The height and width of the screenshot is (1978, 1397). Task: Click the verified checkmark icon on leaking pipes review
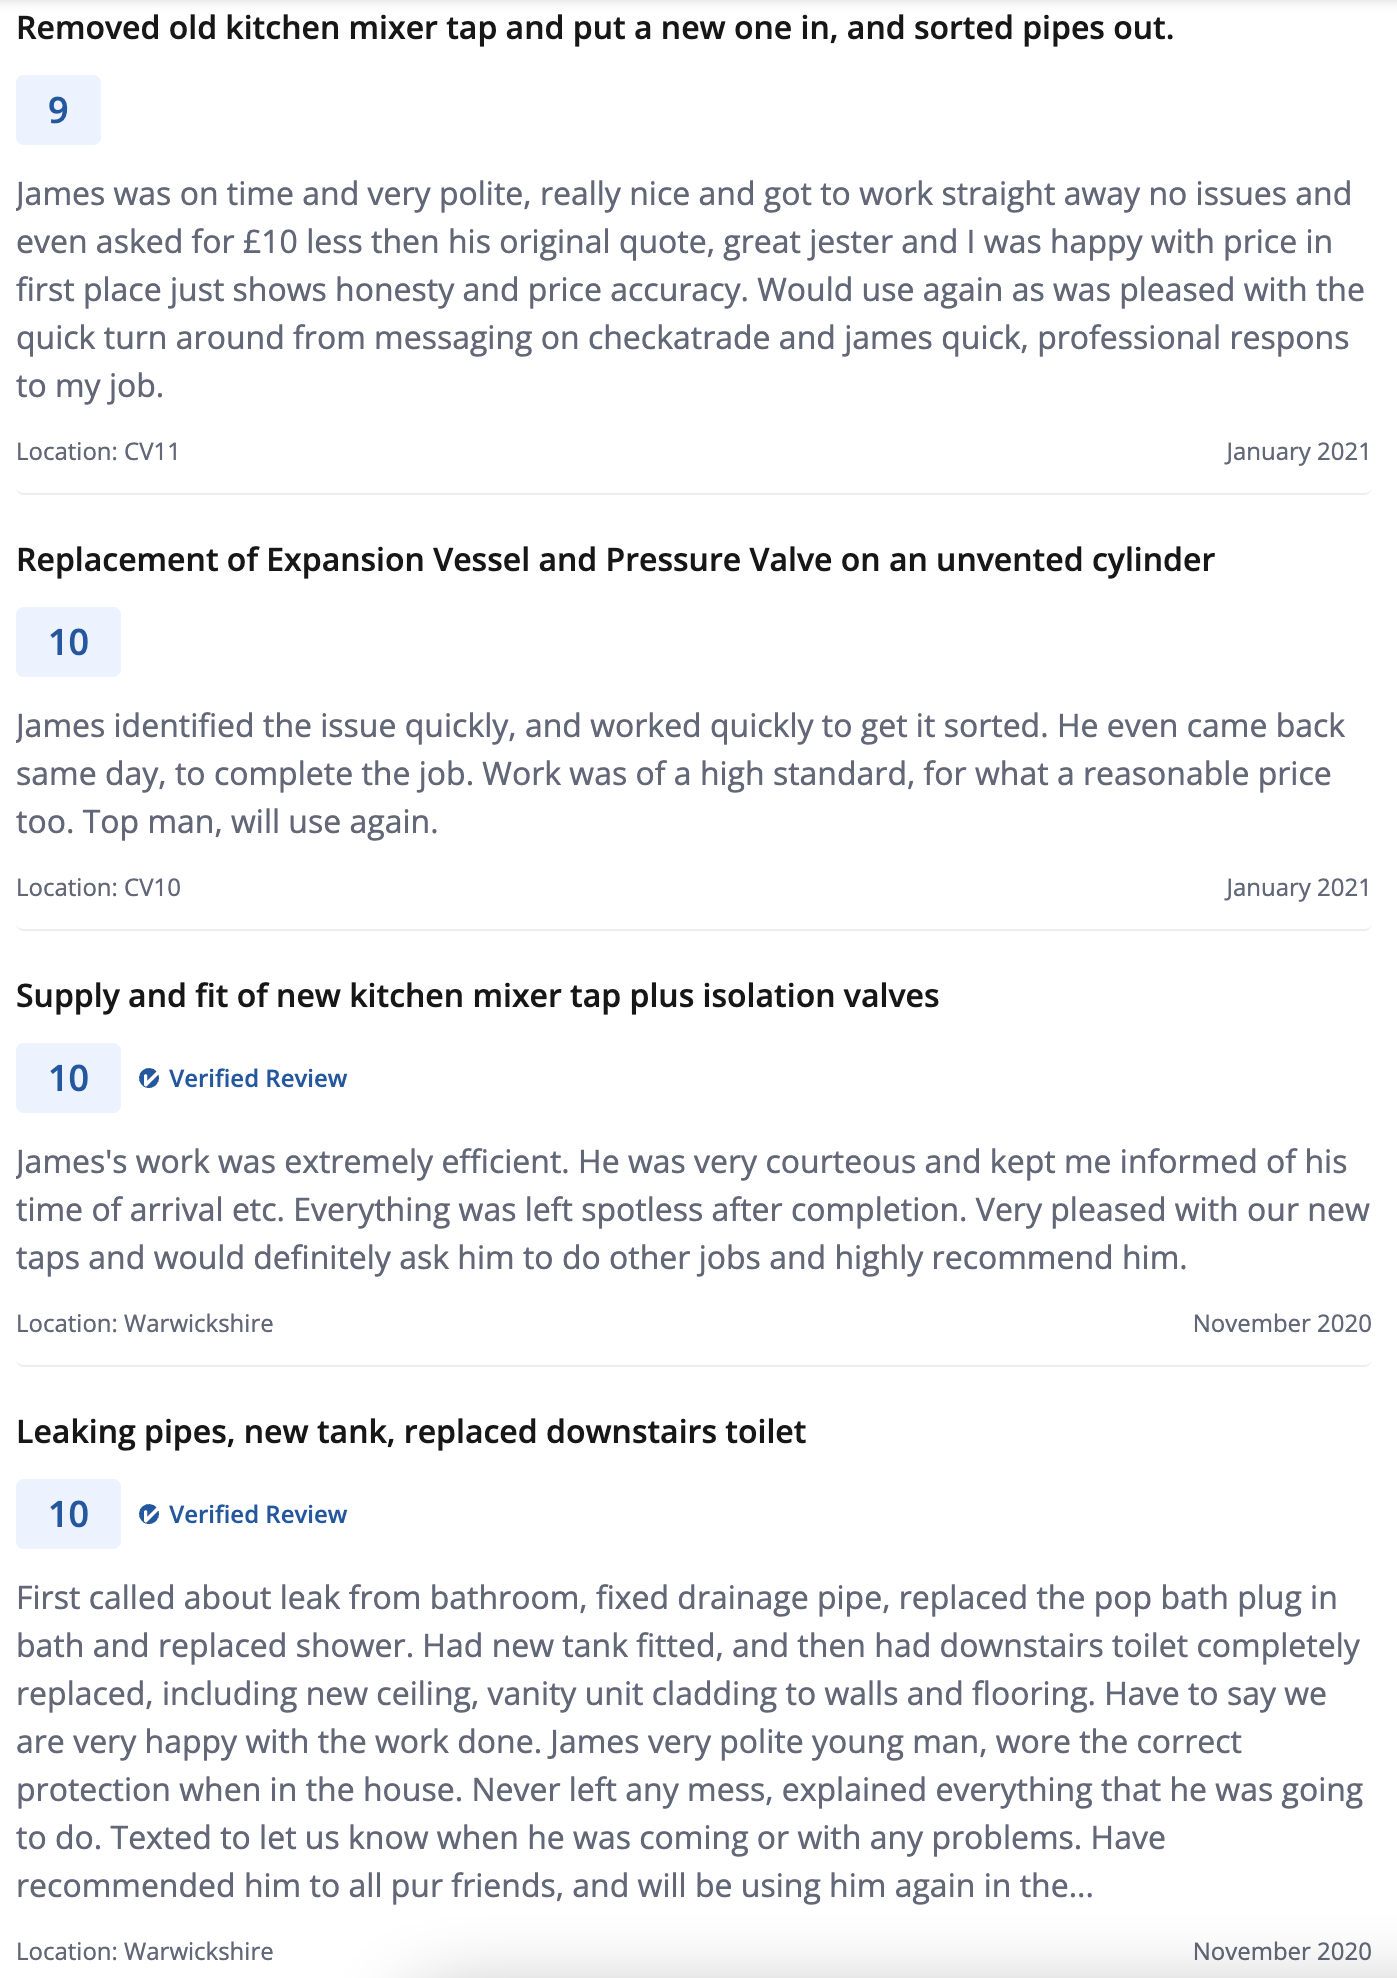(x=149, y=1514)
